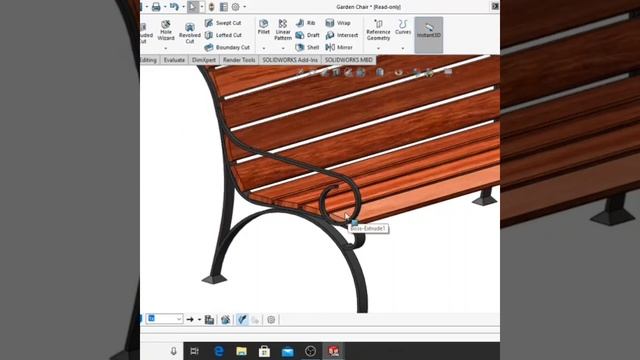
Task: Launch Microsoft Edge from the taskbar
Action: (219, 351)
